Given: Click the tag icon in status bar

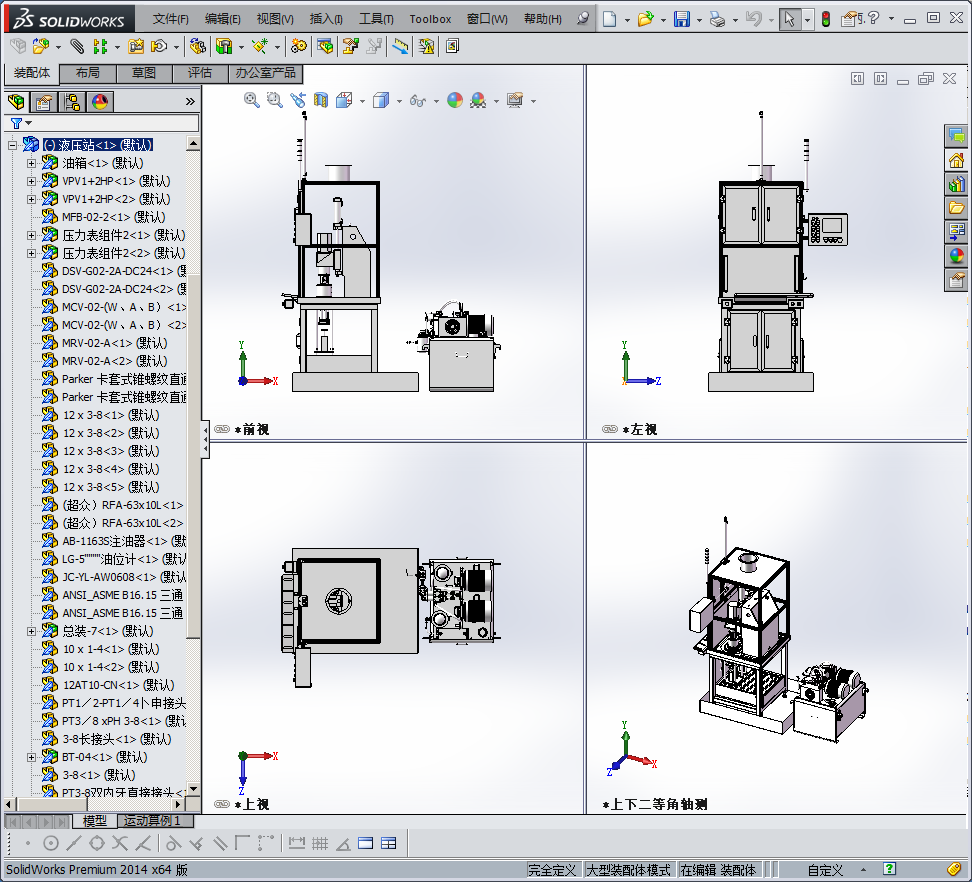Looking at the screenshot, I should [x=955, y=869].
